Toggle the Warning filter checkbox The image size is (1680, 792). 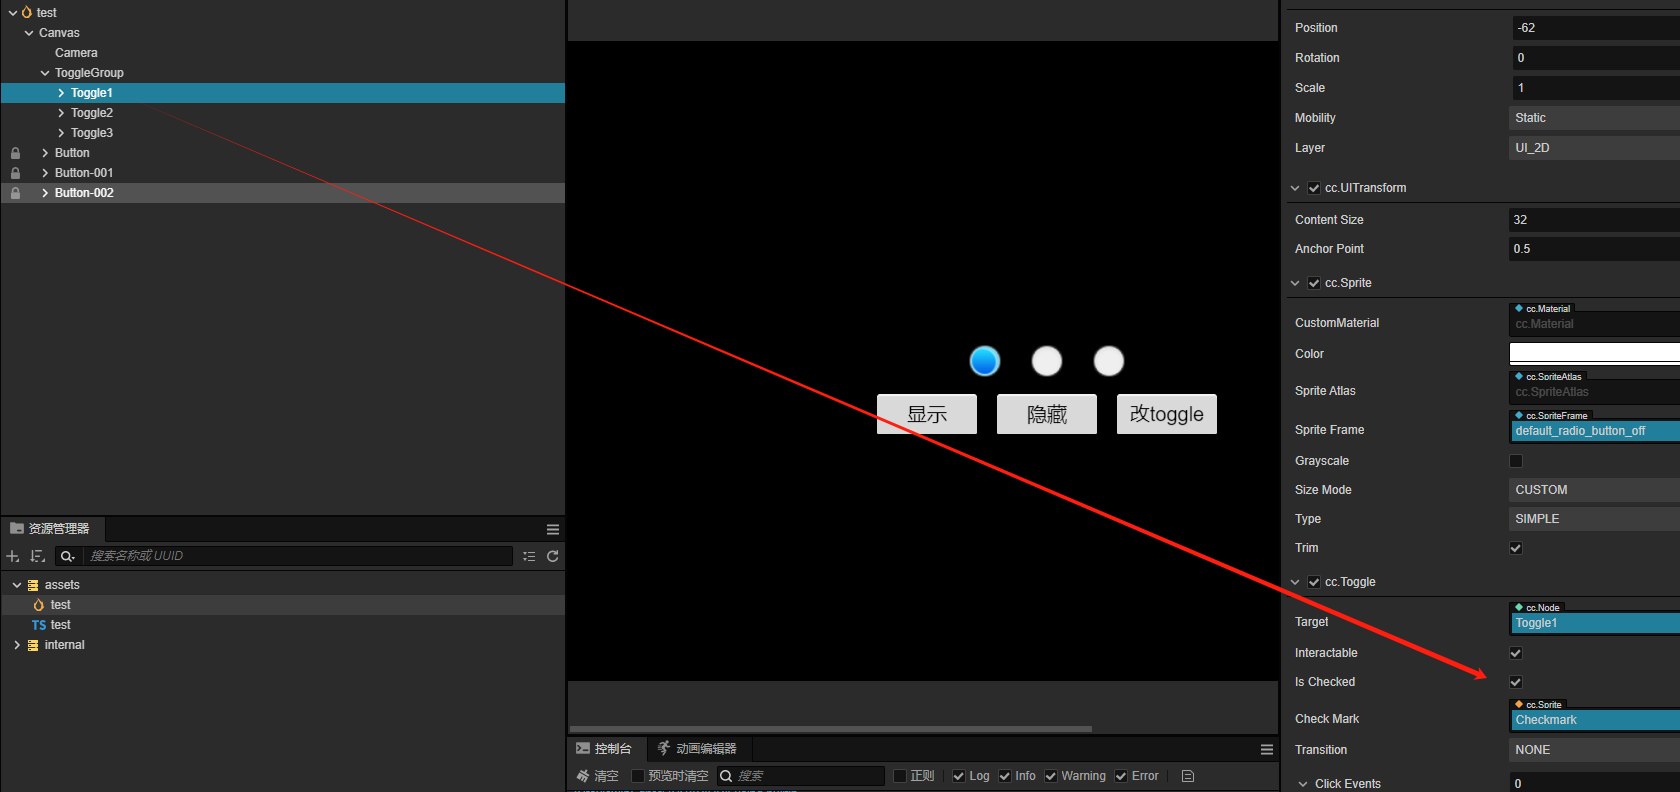[x=1051, y=776]
